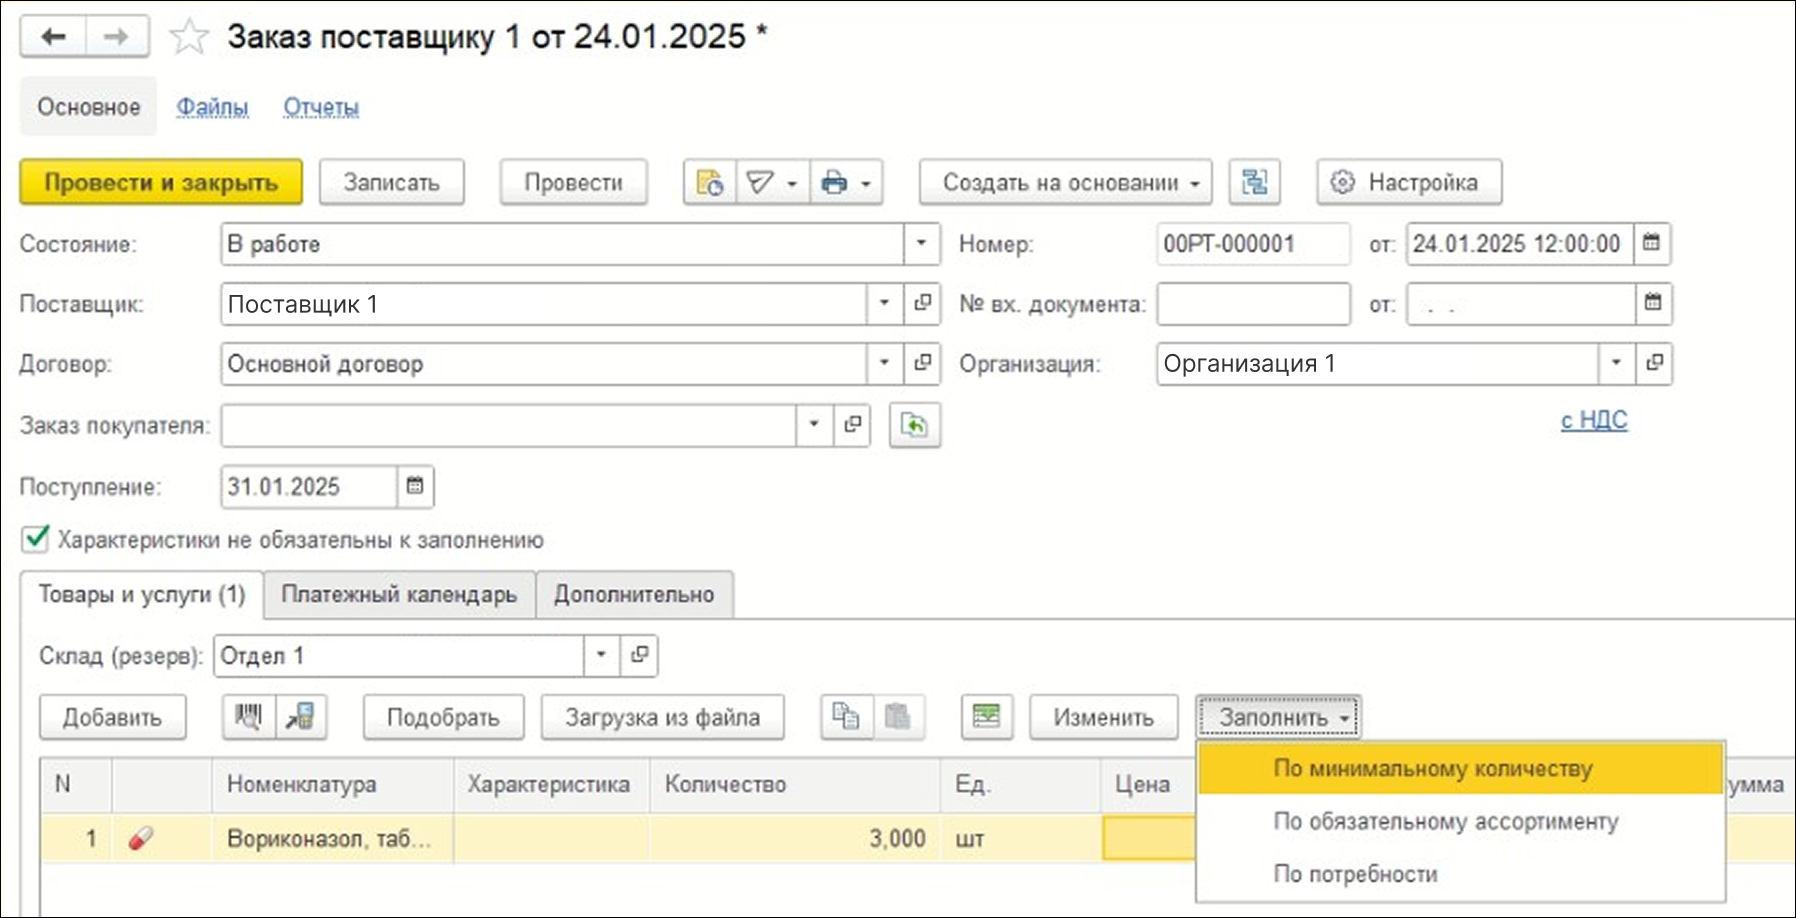Screen dimensions: 1796x918
Task: Open the 'Создать на основании' dropdown
Action: pyautogui.click(x=1065, y=183)
